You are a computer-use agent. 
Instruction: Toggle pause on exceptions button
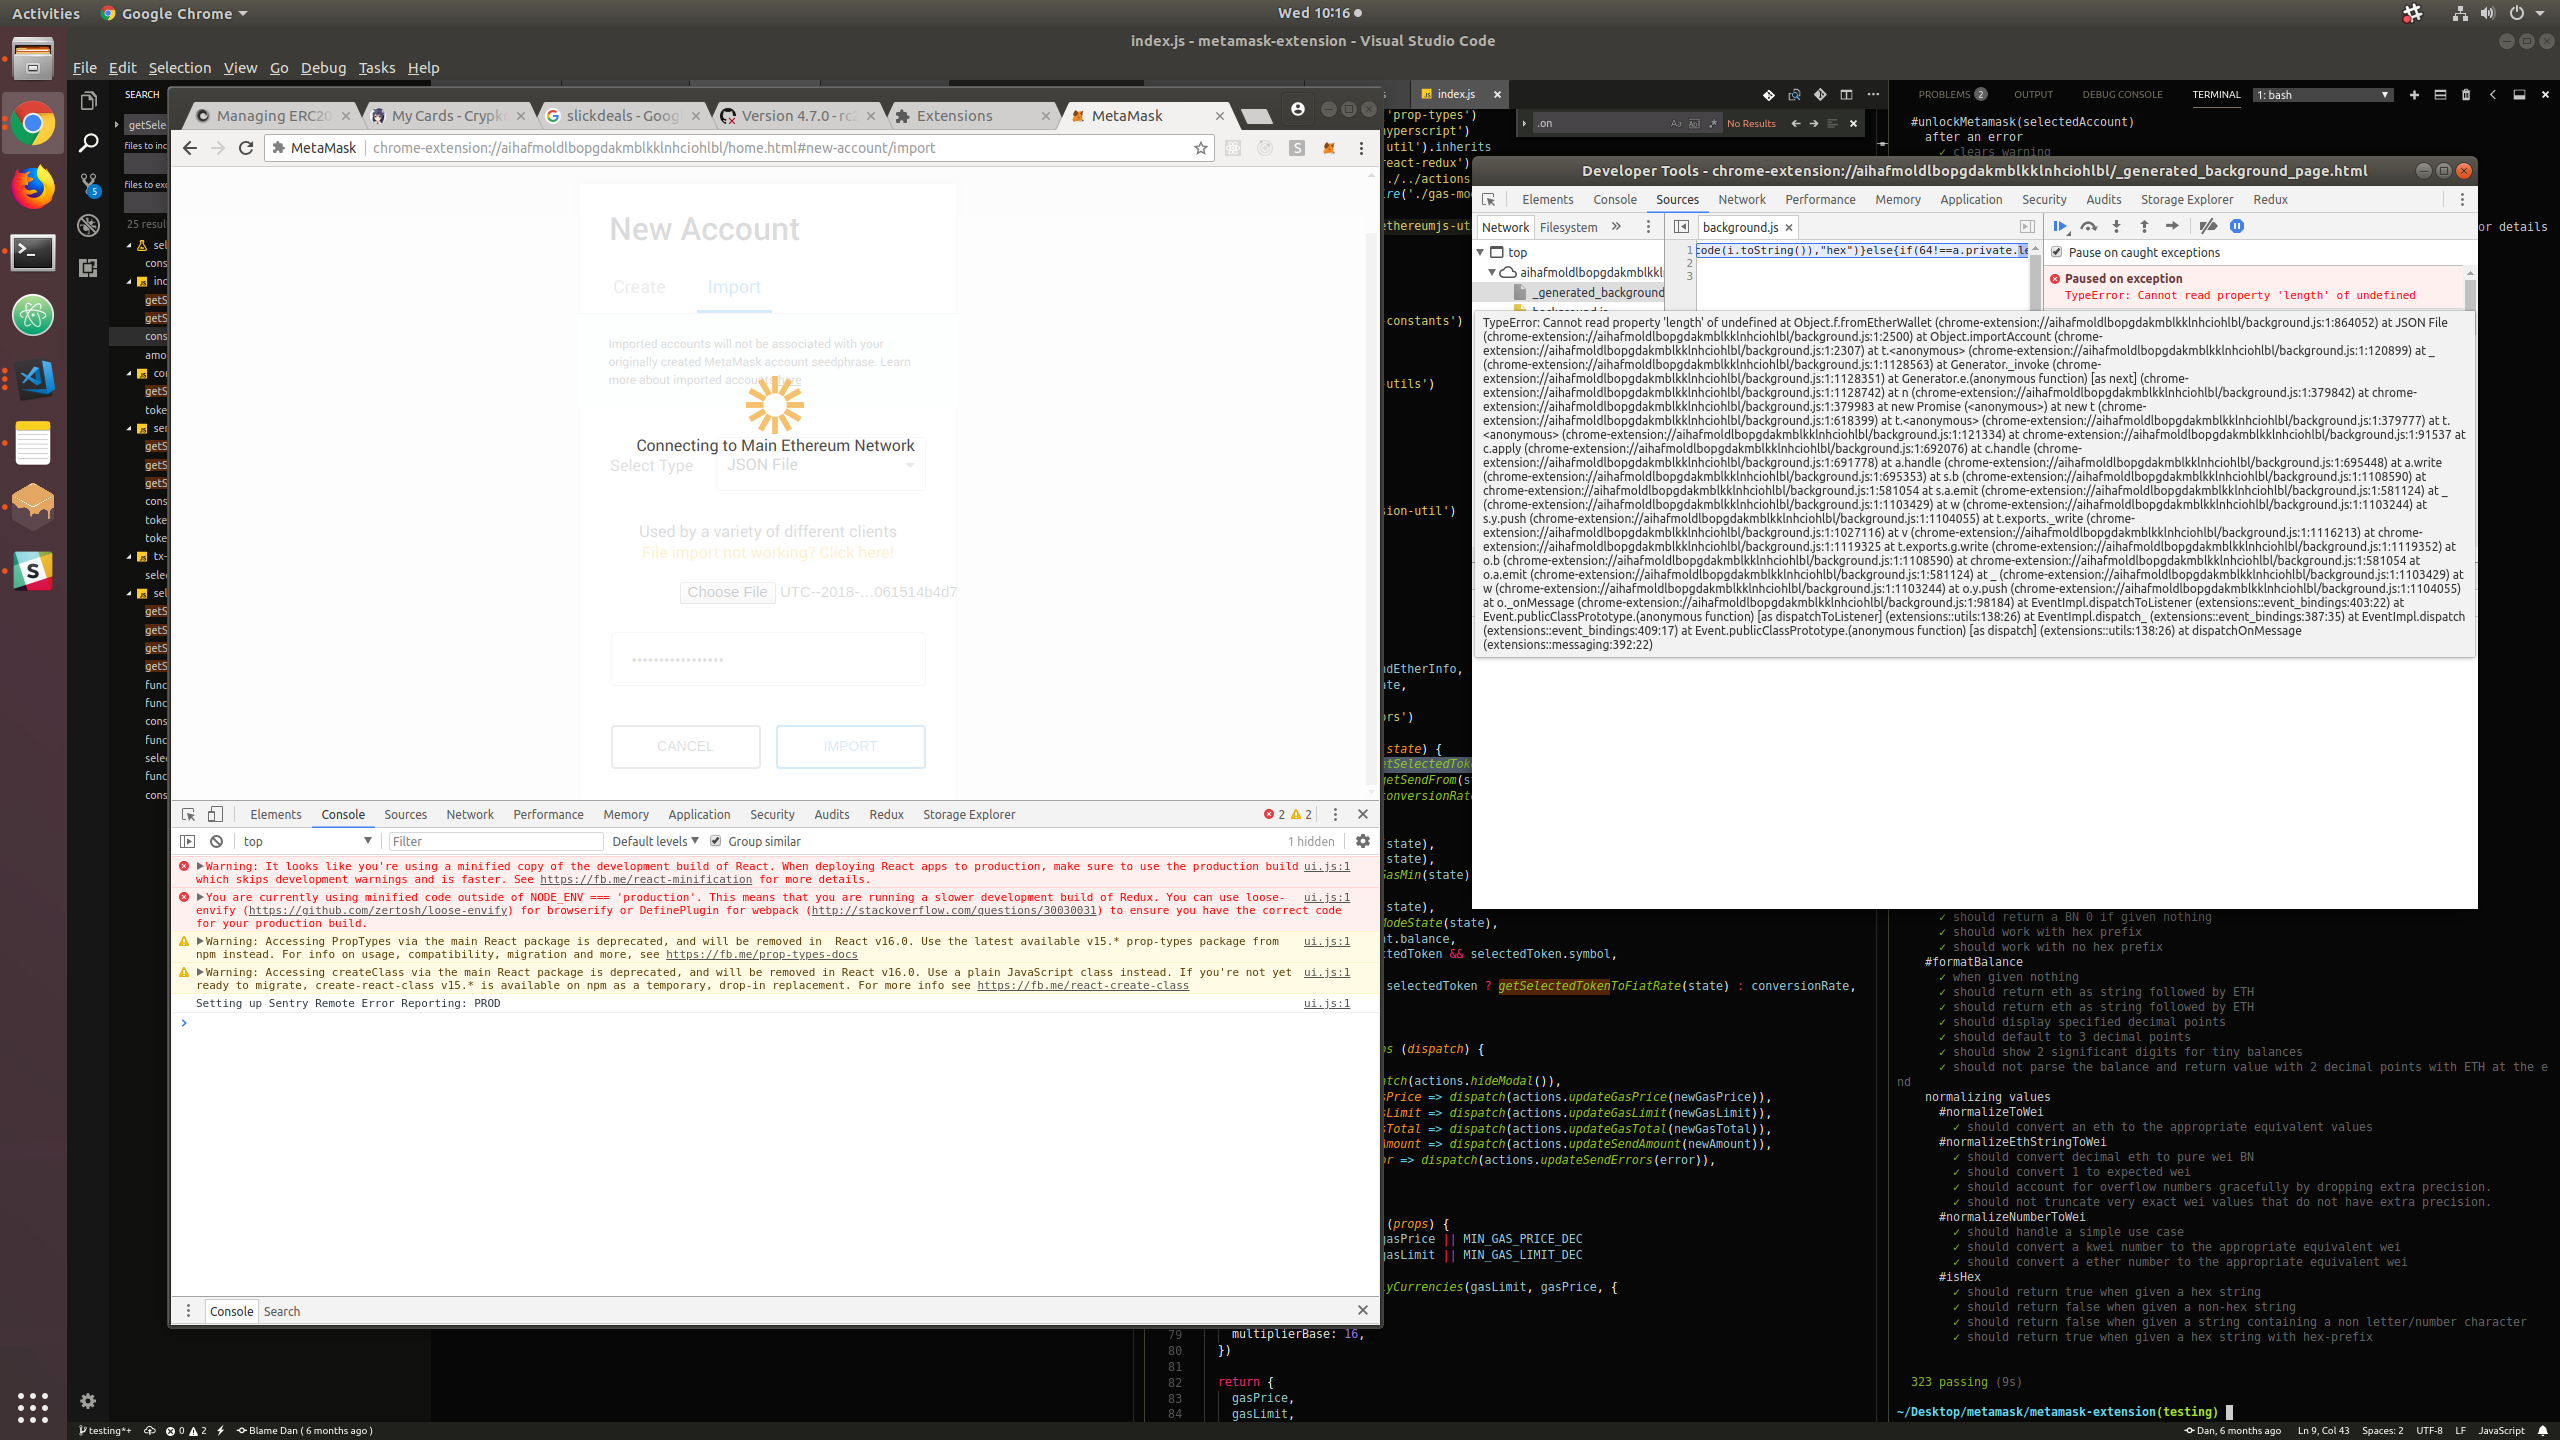pos(2237,227)
